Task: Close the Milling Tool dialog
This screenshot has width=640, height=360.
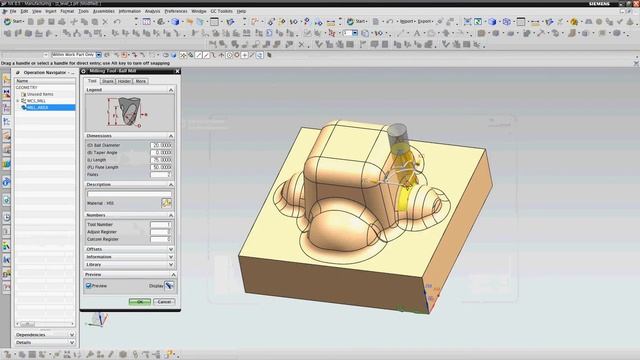Action: [x=178, y=71]
